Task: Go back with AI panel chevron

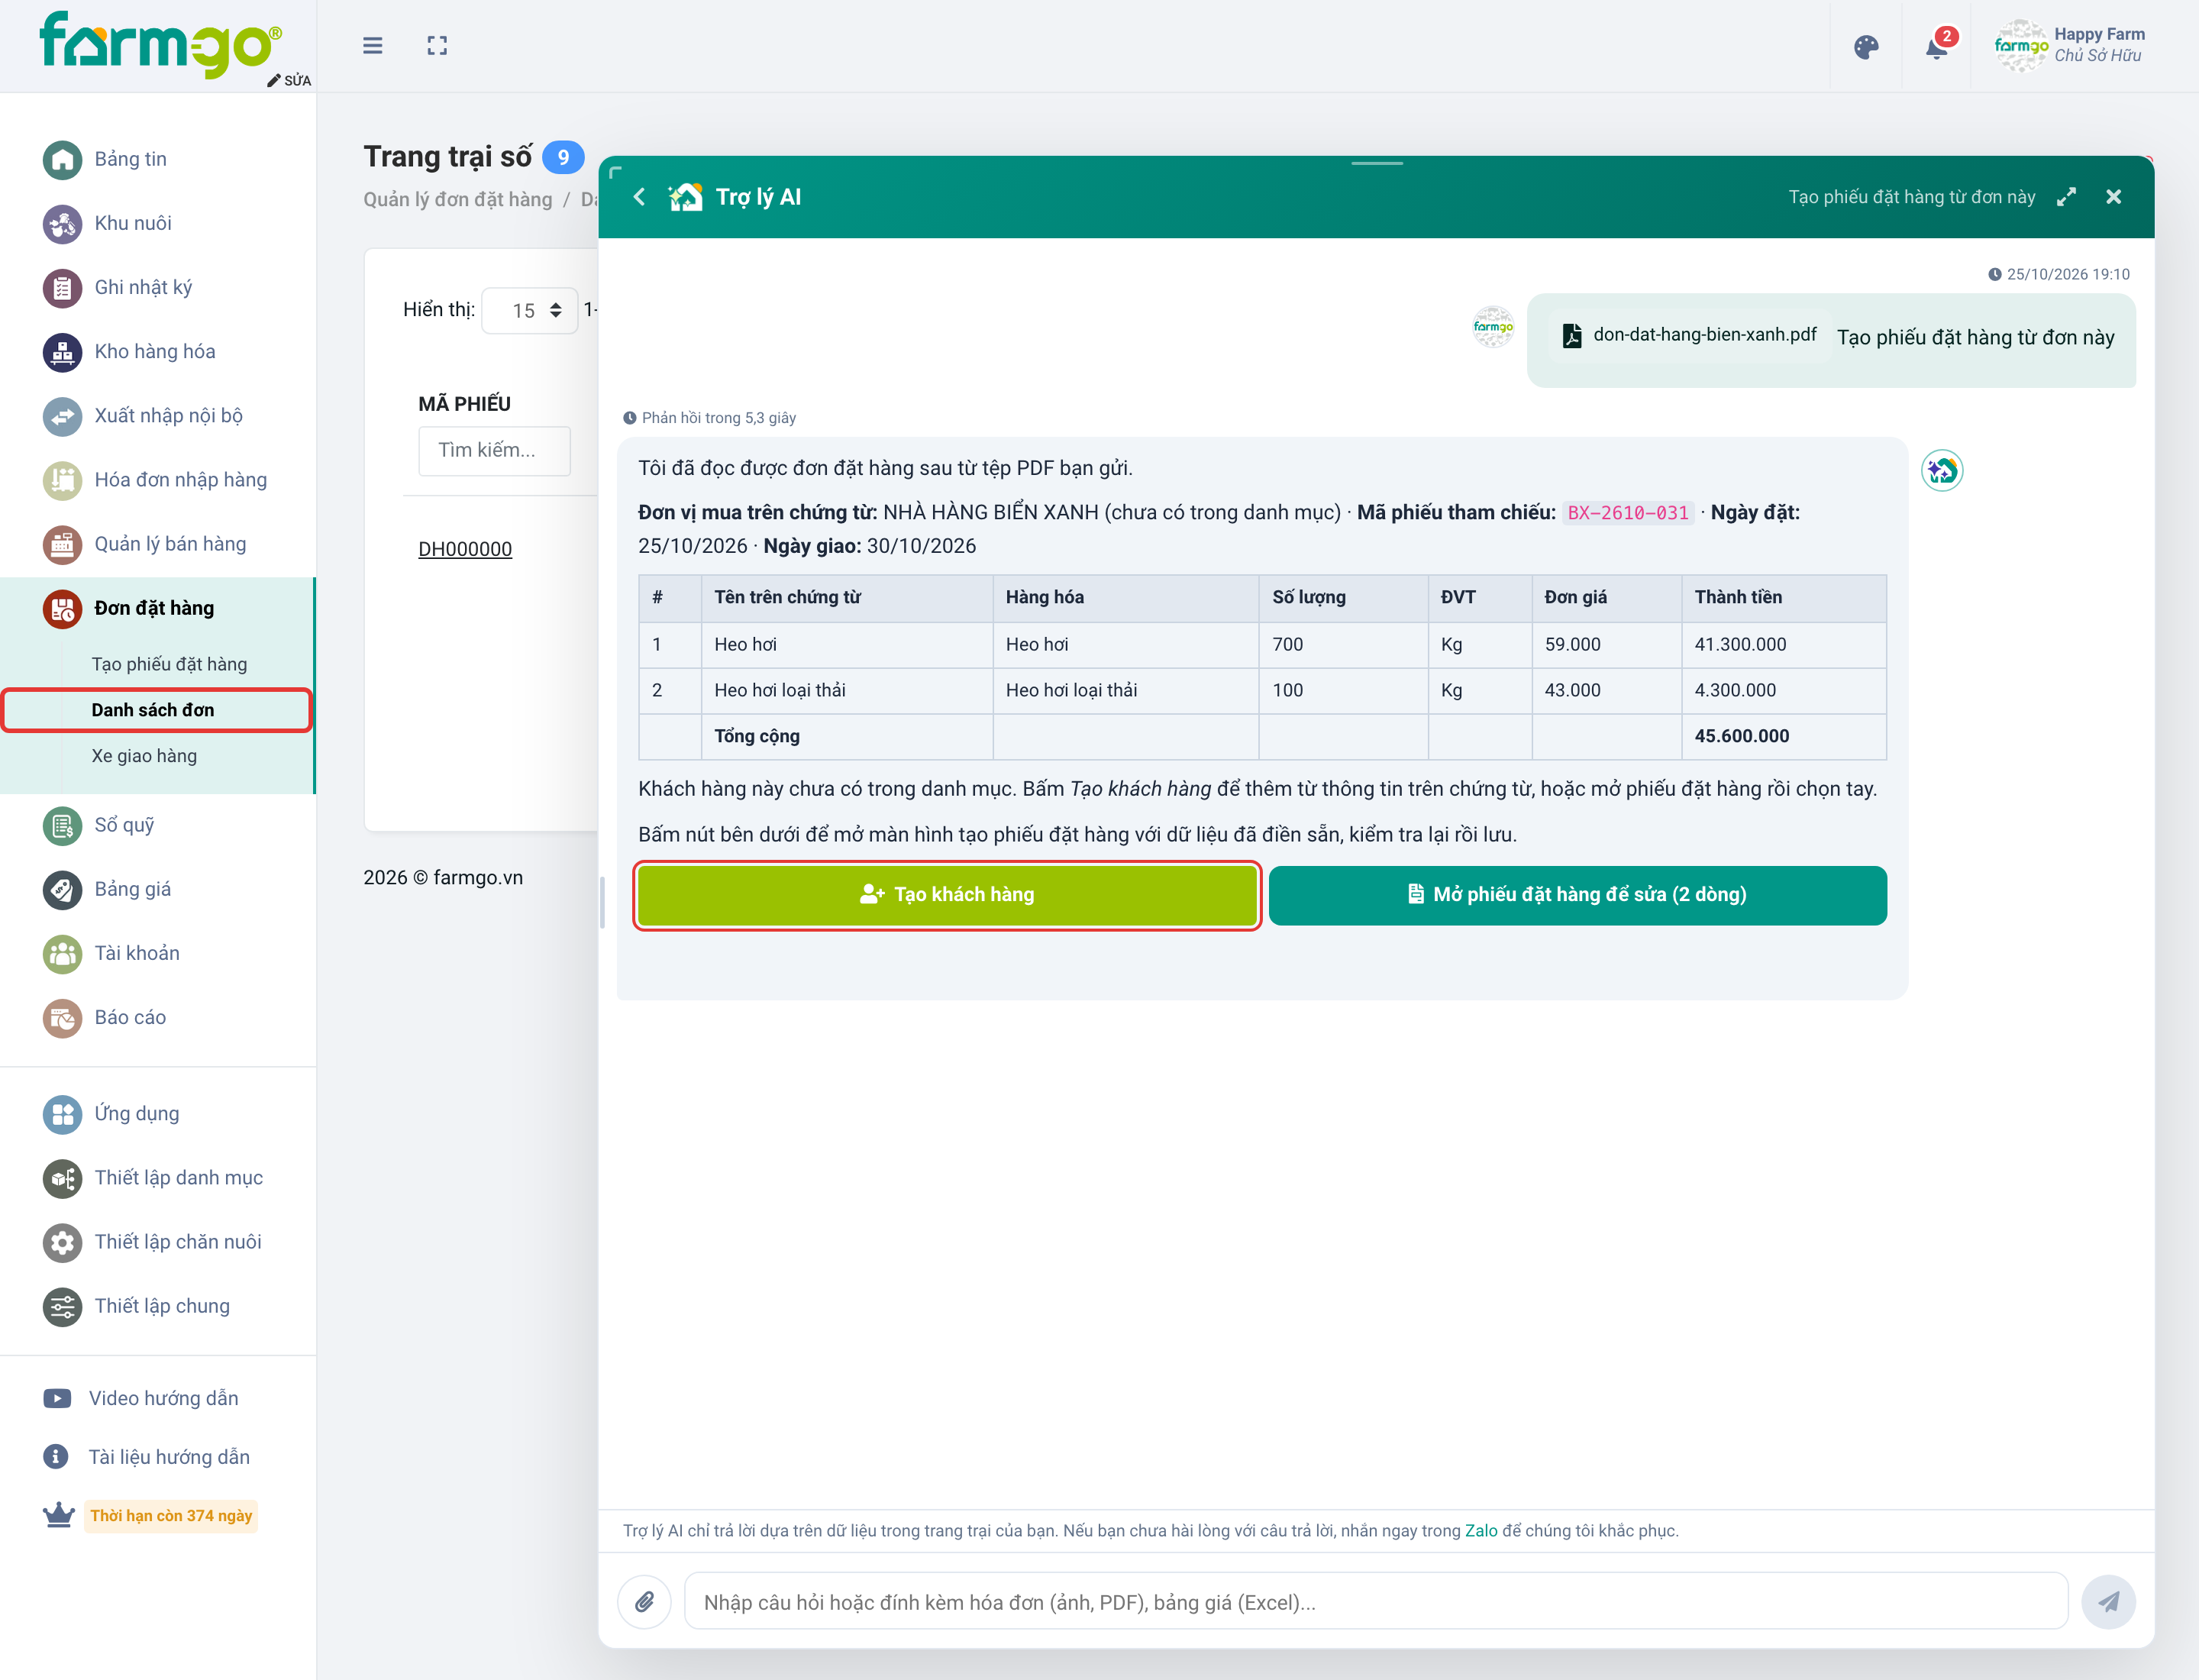Action: (639, 197)
